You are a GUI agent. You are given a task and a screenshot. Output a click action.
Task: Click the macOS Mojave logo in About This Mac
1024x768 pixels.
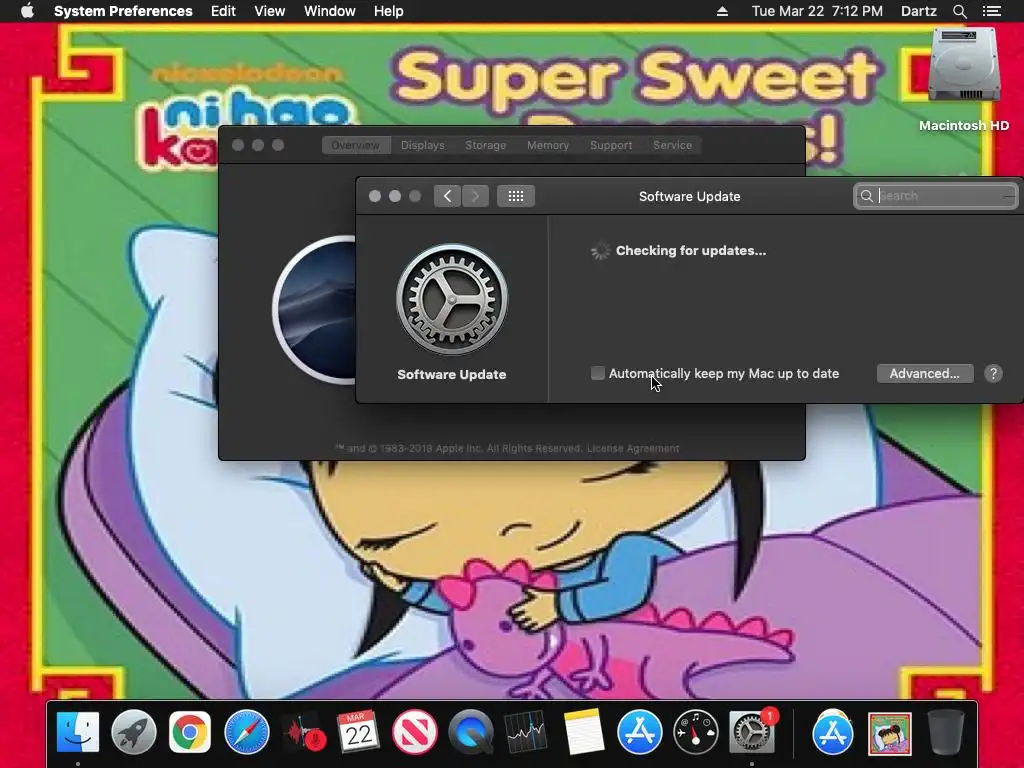(x=315, y=310)
